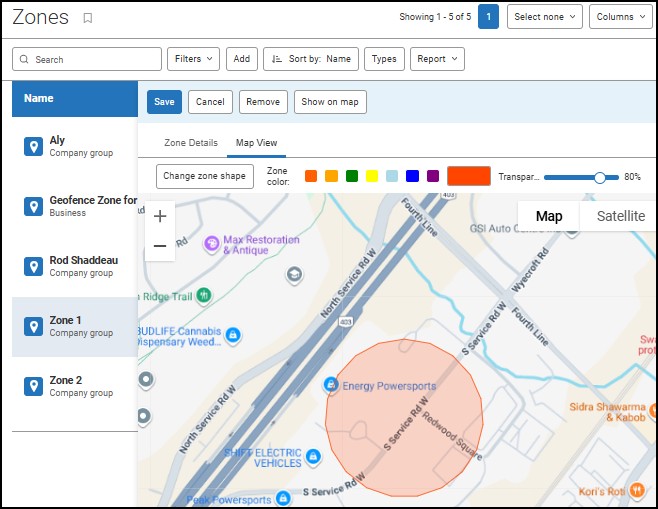Switch map to standard Map view
The width and height of the screenshot is (658, 509).
pyautogui.click(x=549, y=216)
